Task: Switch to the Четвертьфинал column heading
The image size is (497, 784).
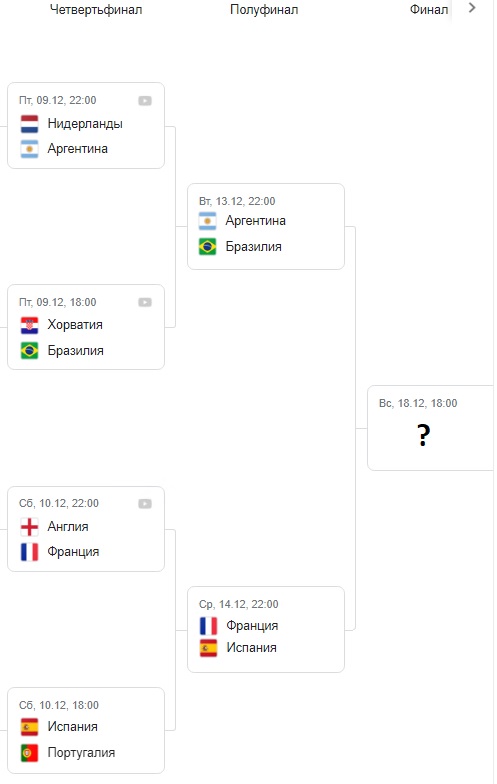Action: click(96, 10)
